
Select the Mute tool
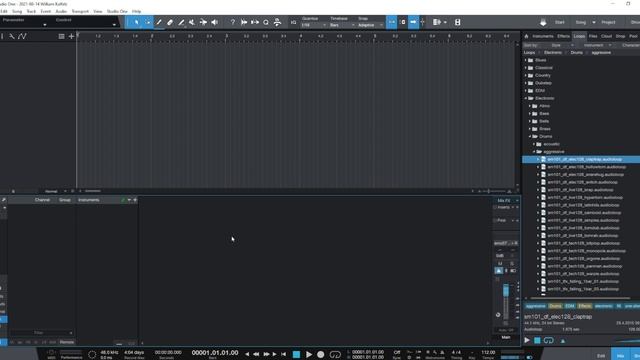pyautogui.click(x=192, y=22)
